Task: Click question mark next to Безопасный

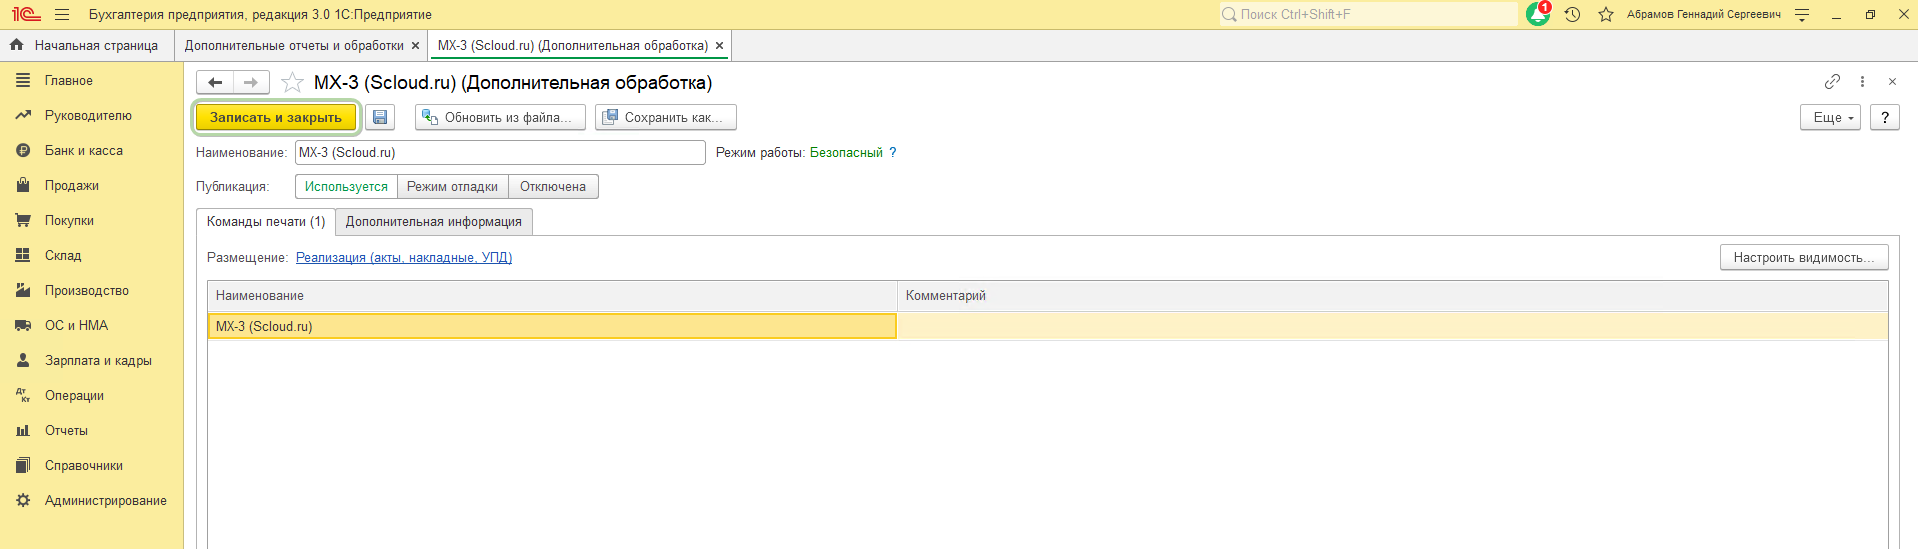Action: 893,152
